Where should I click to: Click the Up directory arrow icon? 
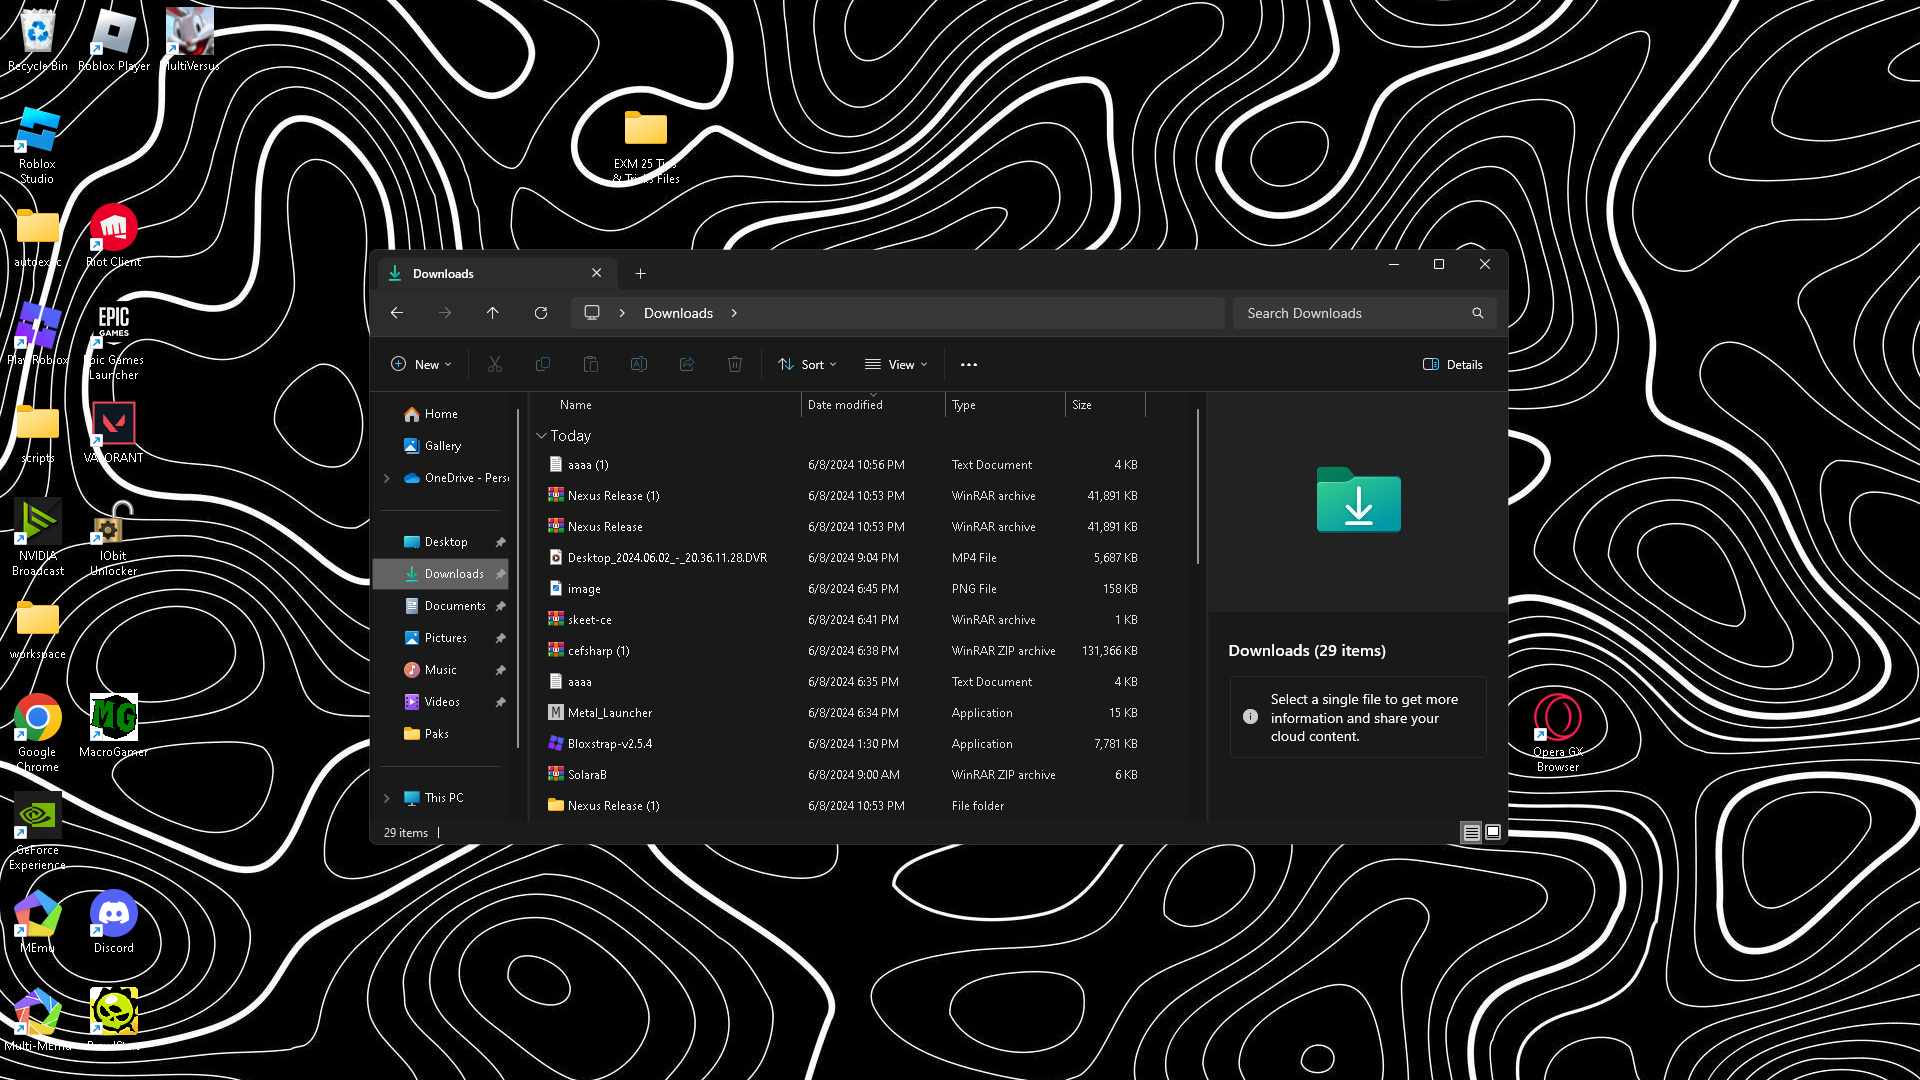click(493, 313)
